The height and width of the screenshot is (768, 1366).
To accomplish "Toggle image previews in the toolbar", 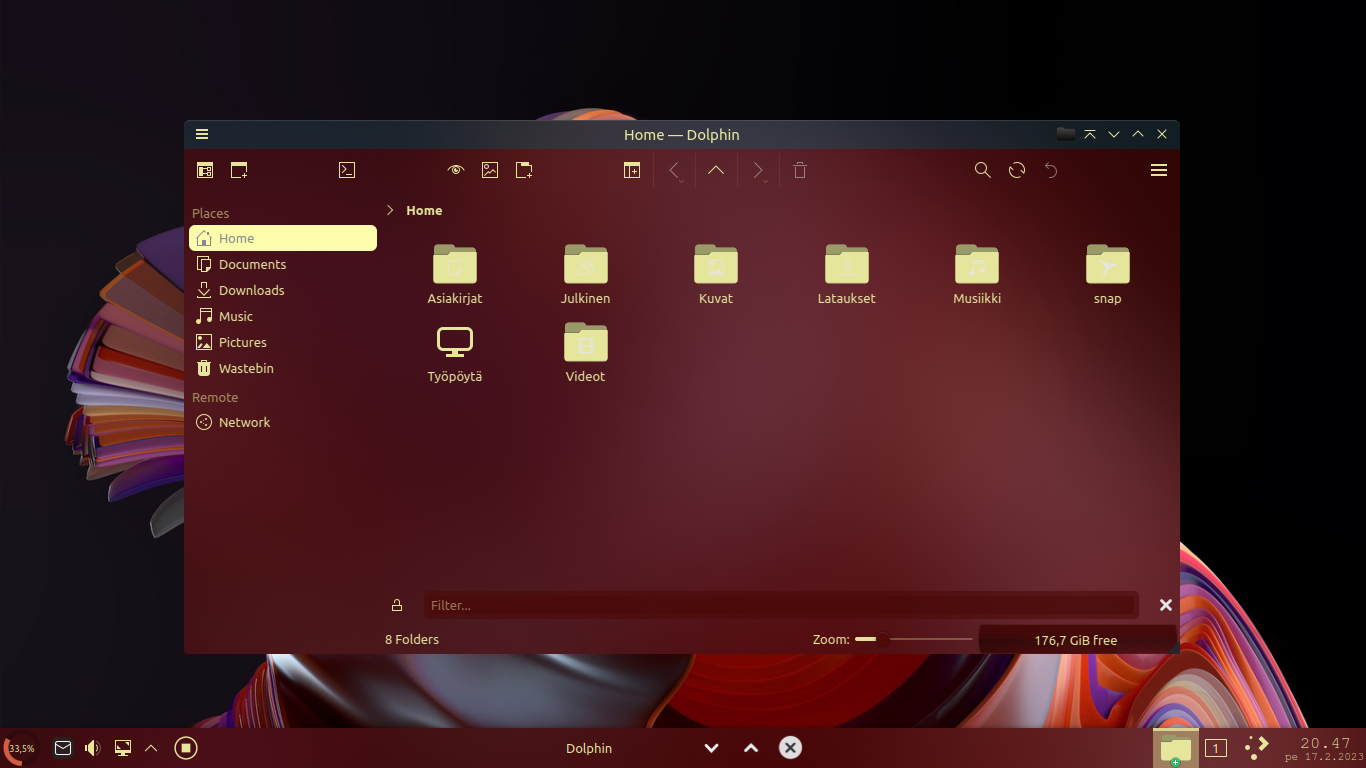I will 490,170.
